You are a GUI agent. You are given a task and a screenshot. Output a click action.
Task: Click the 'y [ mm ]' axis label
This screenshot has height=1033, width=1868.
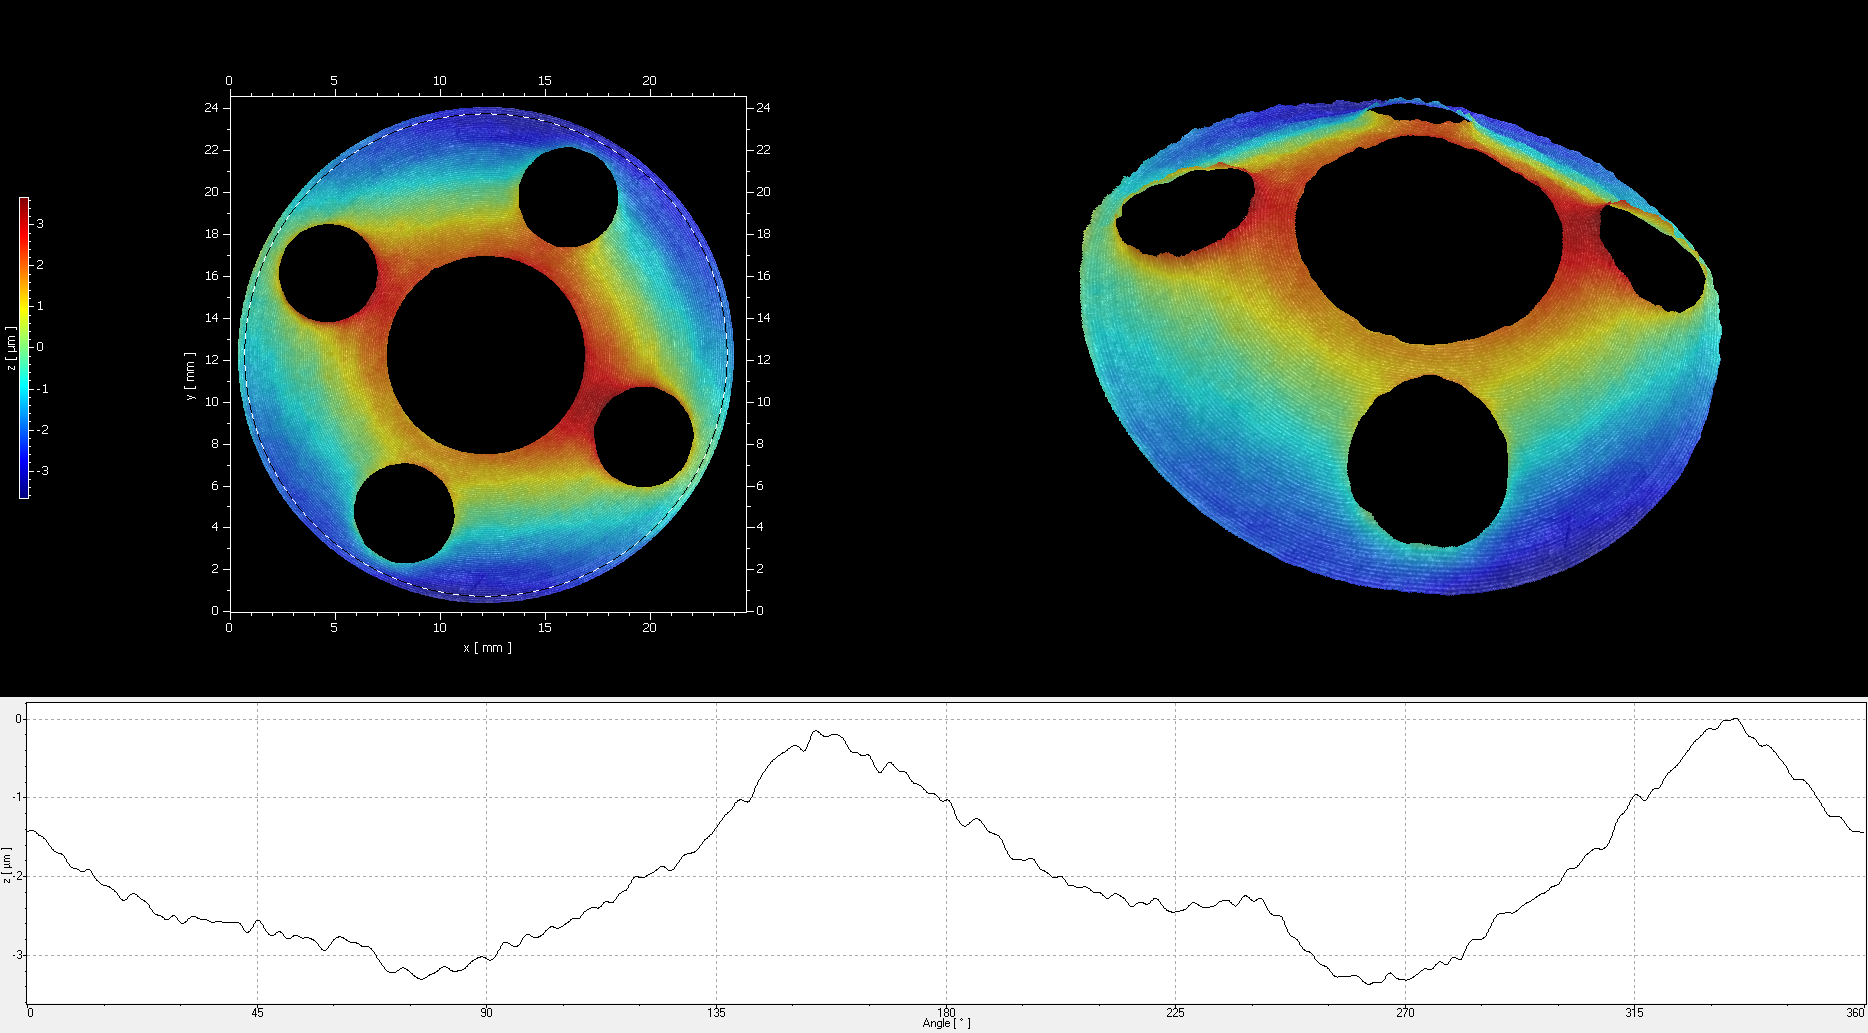(x=189, y=376)
